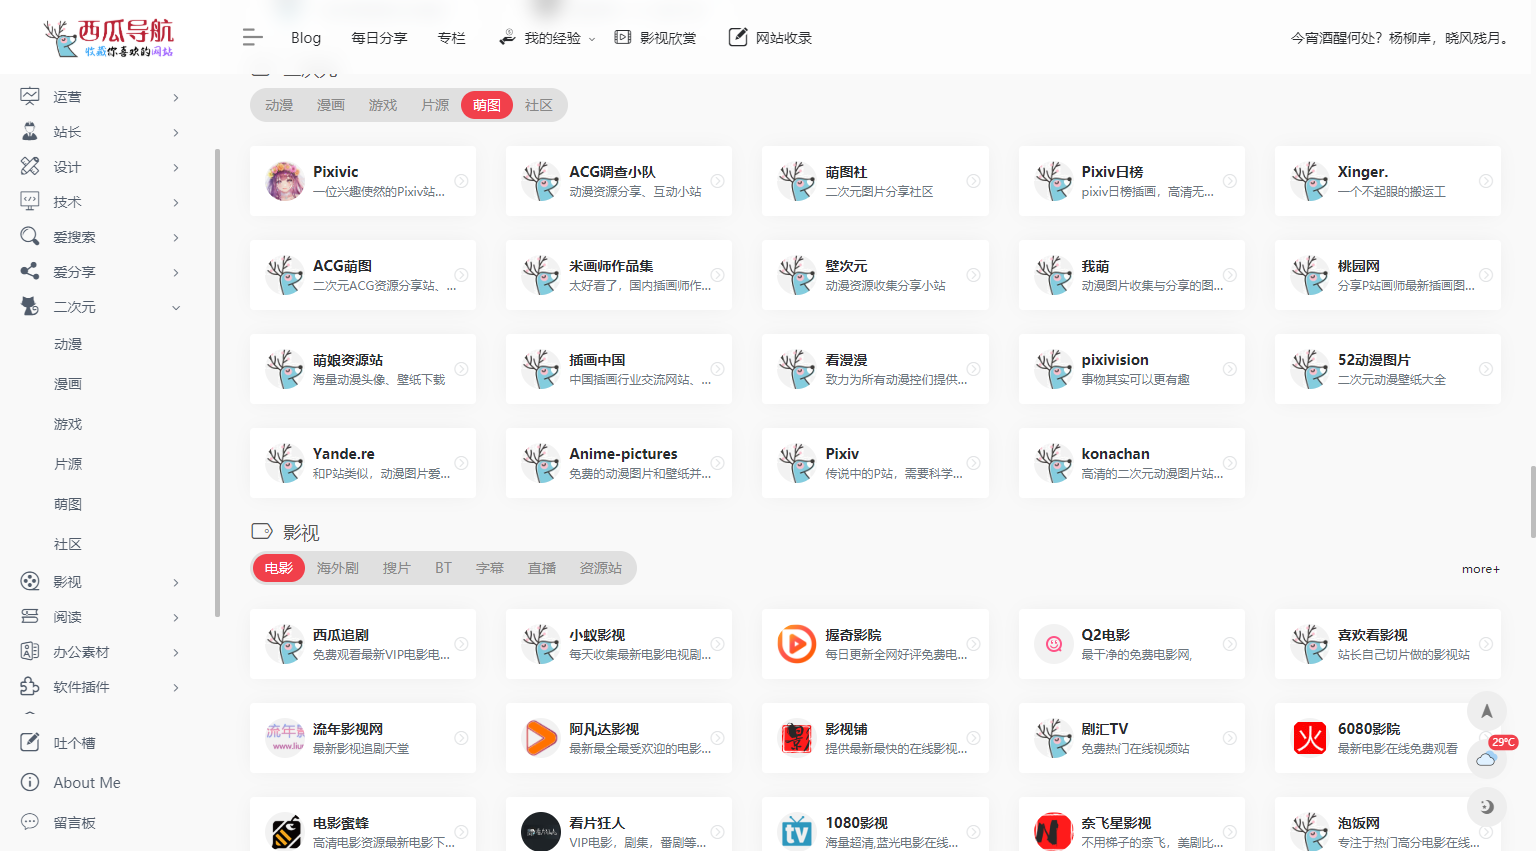Click the 6080影院 red icon
The image size is (1536, 851).
1310,738
